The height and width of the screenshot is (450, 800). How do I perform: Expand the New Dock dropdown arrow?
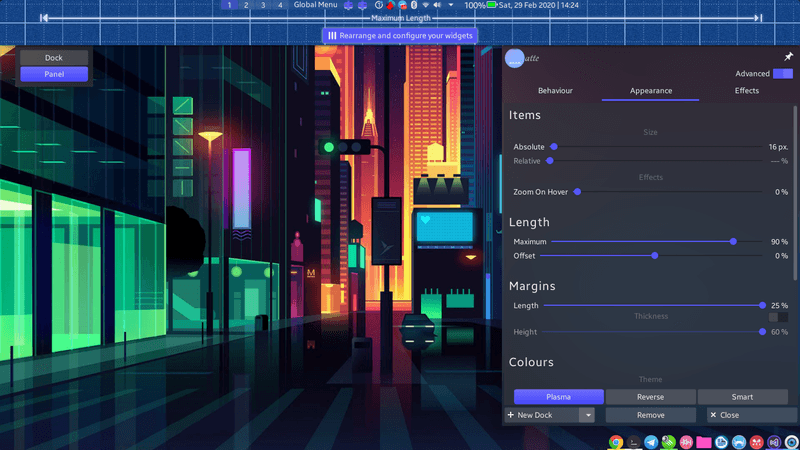click(587, 415)
